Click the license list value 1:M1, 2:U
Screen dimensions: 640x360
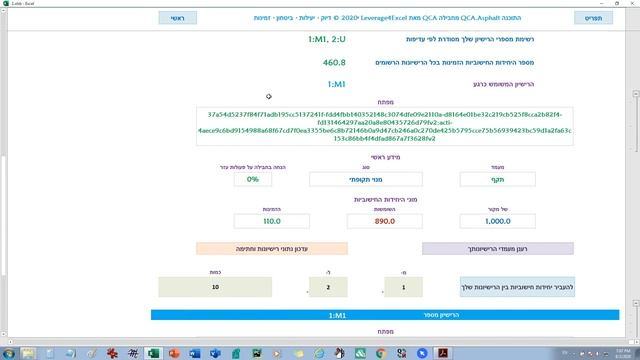tap(327, 39)
